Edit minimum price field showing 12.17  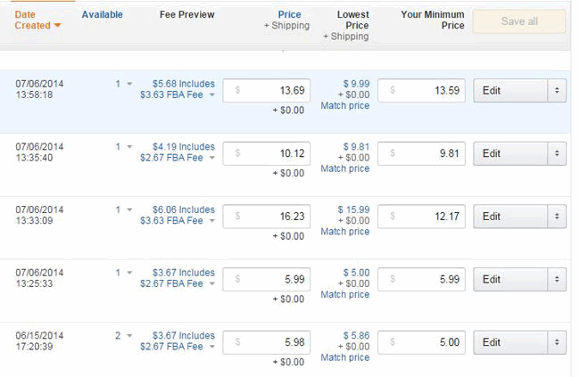pyautogui.click(x=421, y=216)
